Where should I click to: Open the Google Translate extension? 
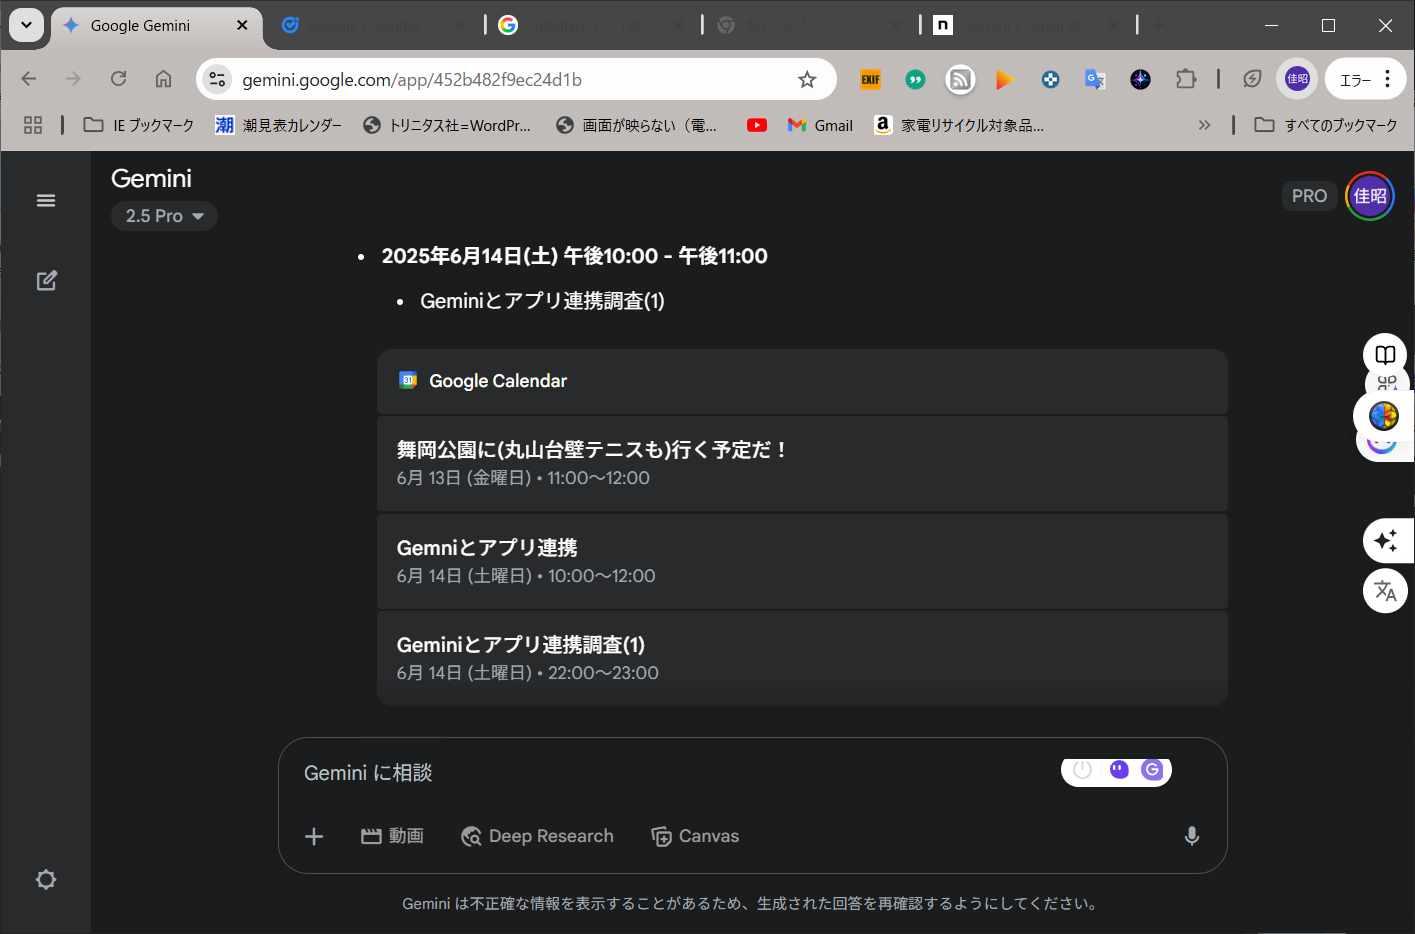click(1095, 79)
